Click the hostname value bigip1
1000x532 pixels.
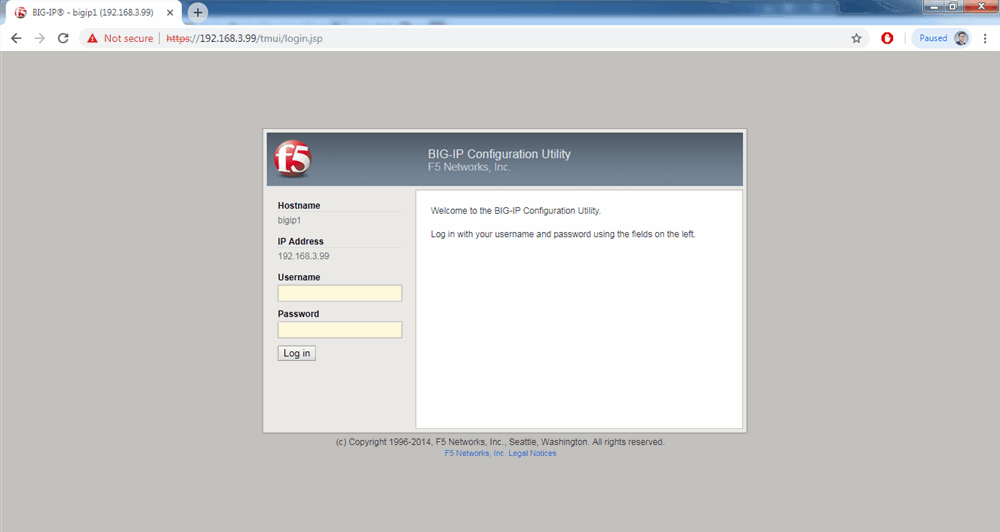click(x=290, y=220)
